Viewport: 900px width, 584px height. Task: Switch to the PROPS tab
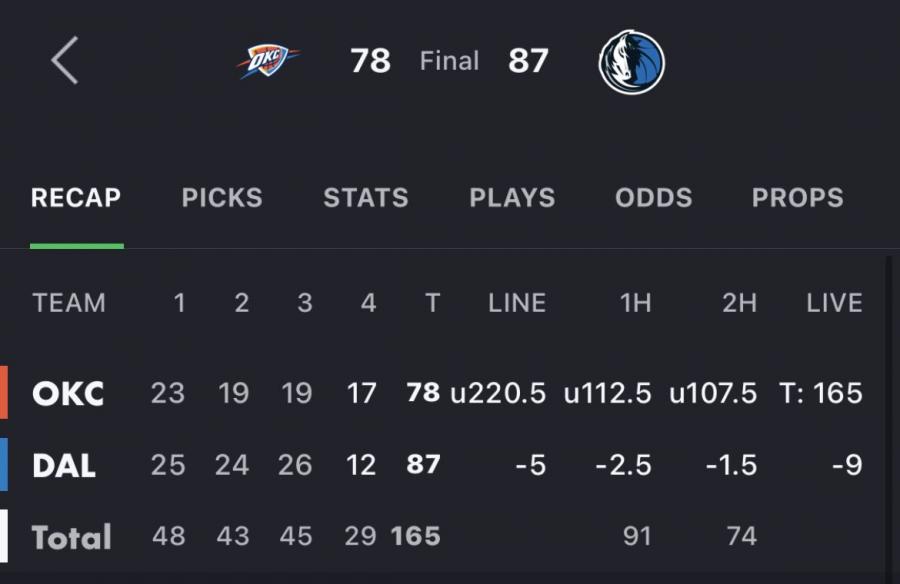click(798, 198)
